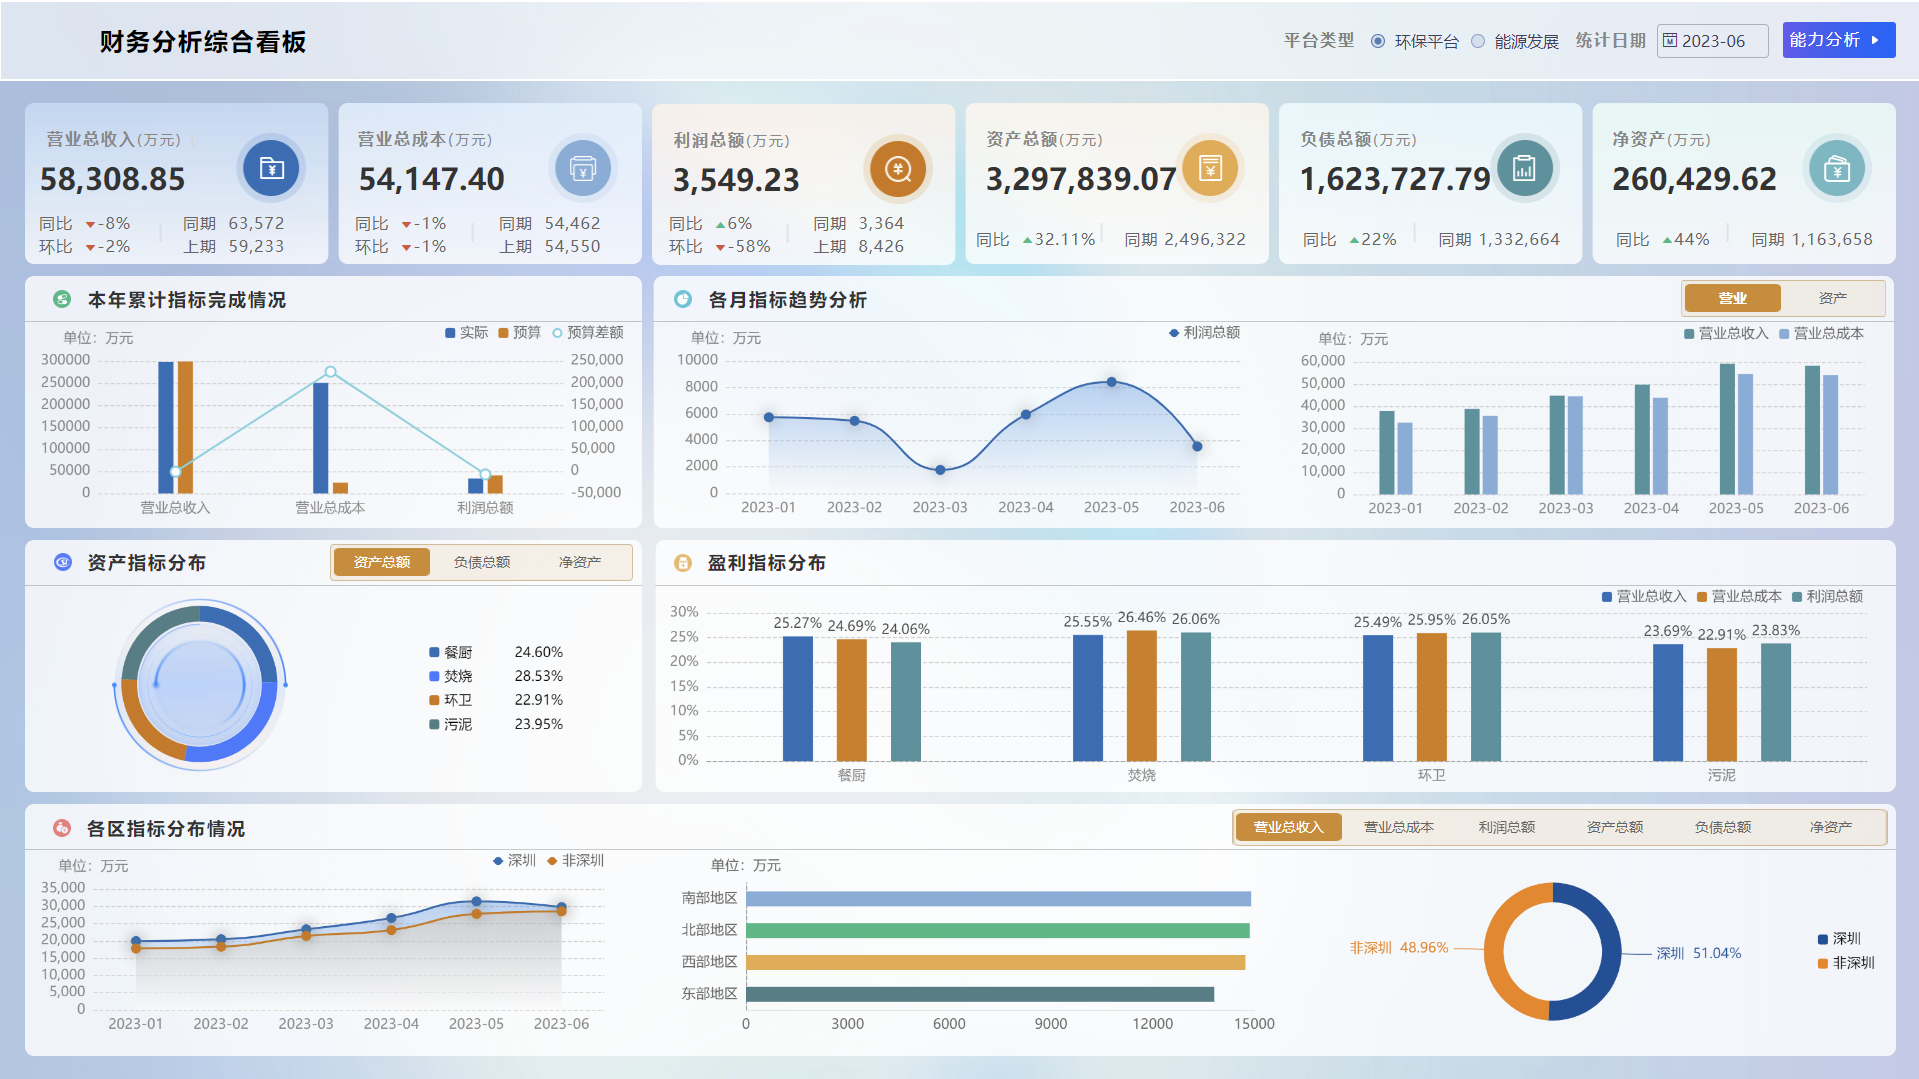This screenshot has height=1079, width=1919.
Task: Click the 资产总额 card yellow document icon
Action: coord(1210,167)
